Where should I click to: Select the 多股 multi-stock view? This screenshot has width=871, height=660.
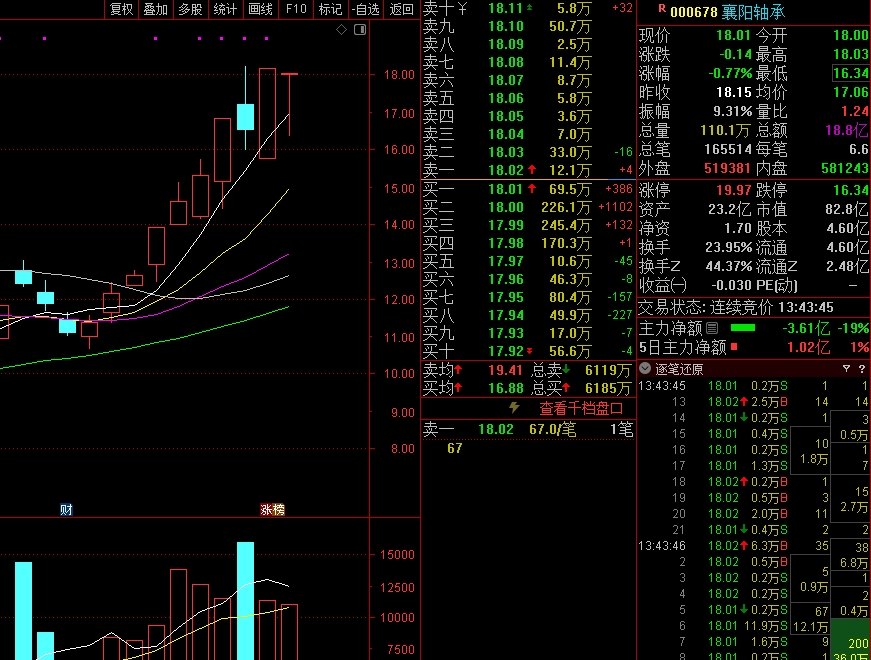click(x=190, y=9)
